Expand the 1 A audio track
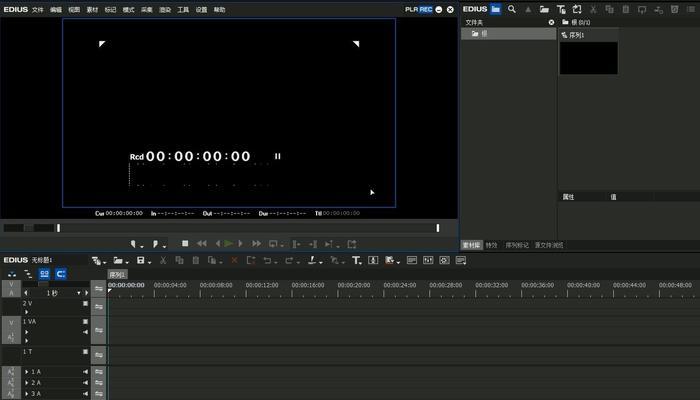700x400 pixels. pos(27,372)
